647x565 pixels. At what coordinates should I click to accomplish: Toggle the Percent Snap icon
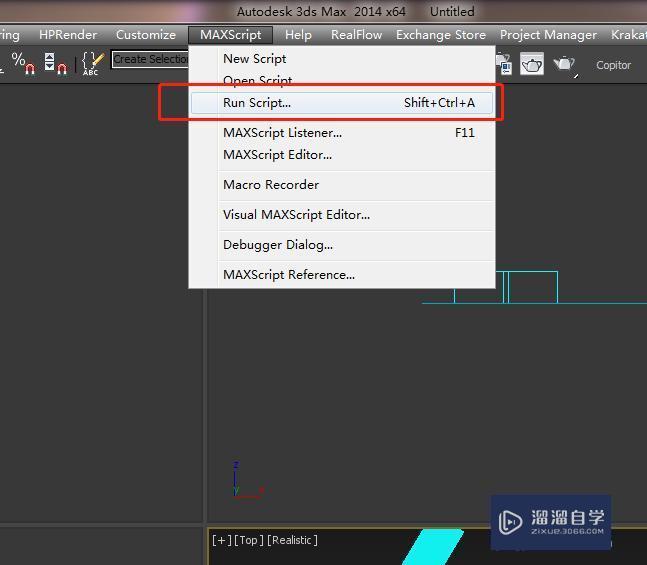coord(23,63)
